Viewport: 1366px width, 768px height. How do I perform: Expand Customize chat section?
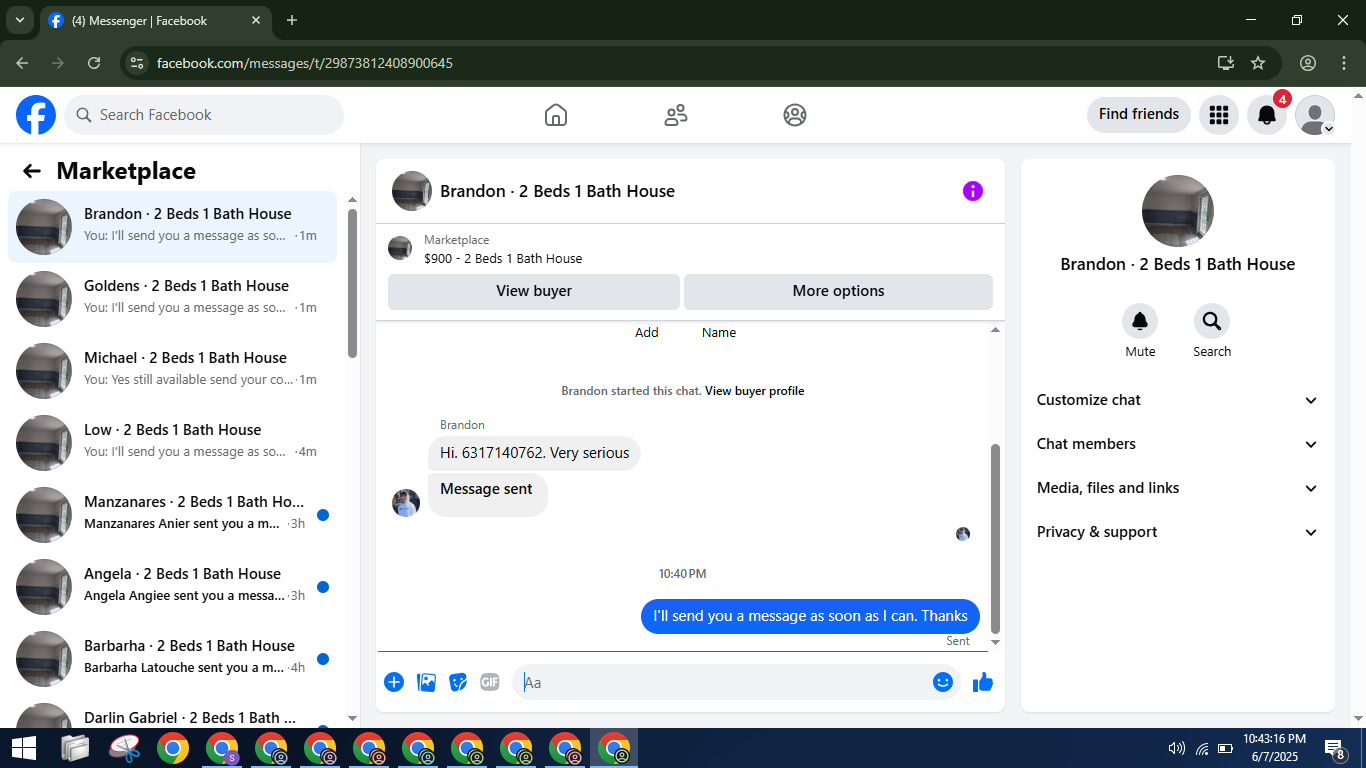(1177, 400)
